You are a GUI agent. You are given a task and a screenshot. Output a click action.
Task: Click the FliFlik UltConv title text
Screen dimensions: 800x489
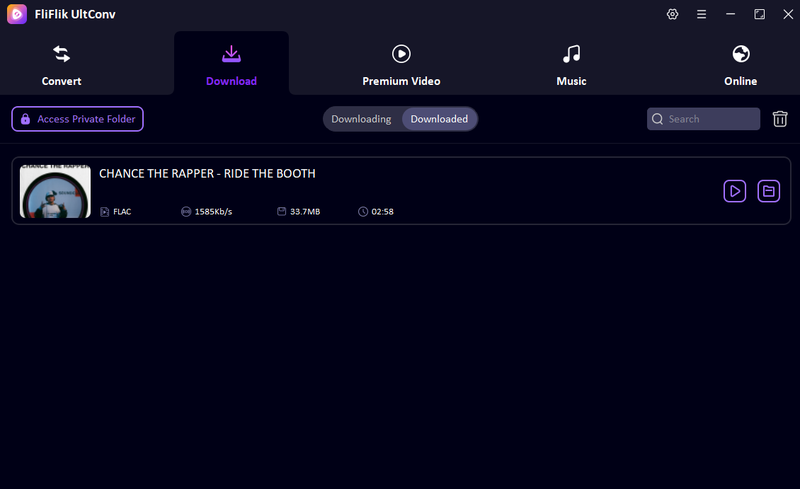(x=75, y=14)
